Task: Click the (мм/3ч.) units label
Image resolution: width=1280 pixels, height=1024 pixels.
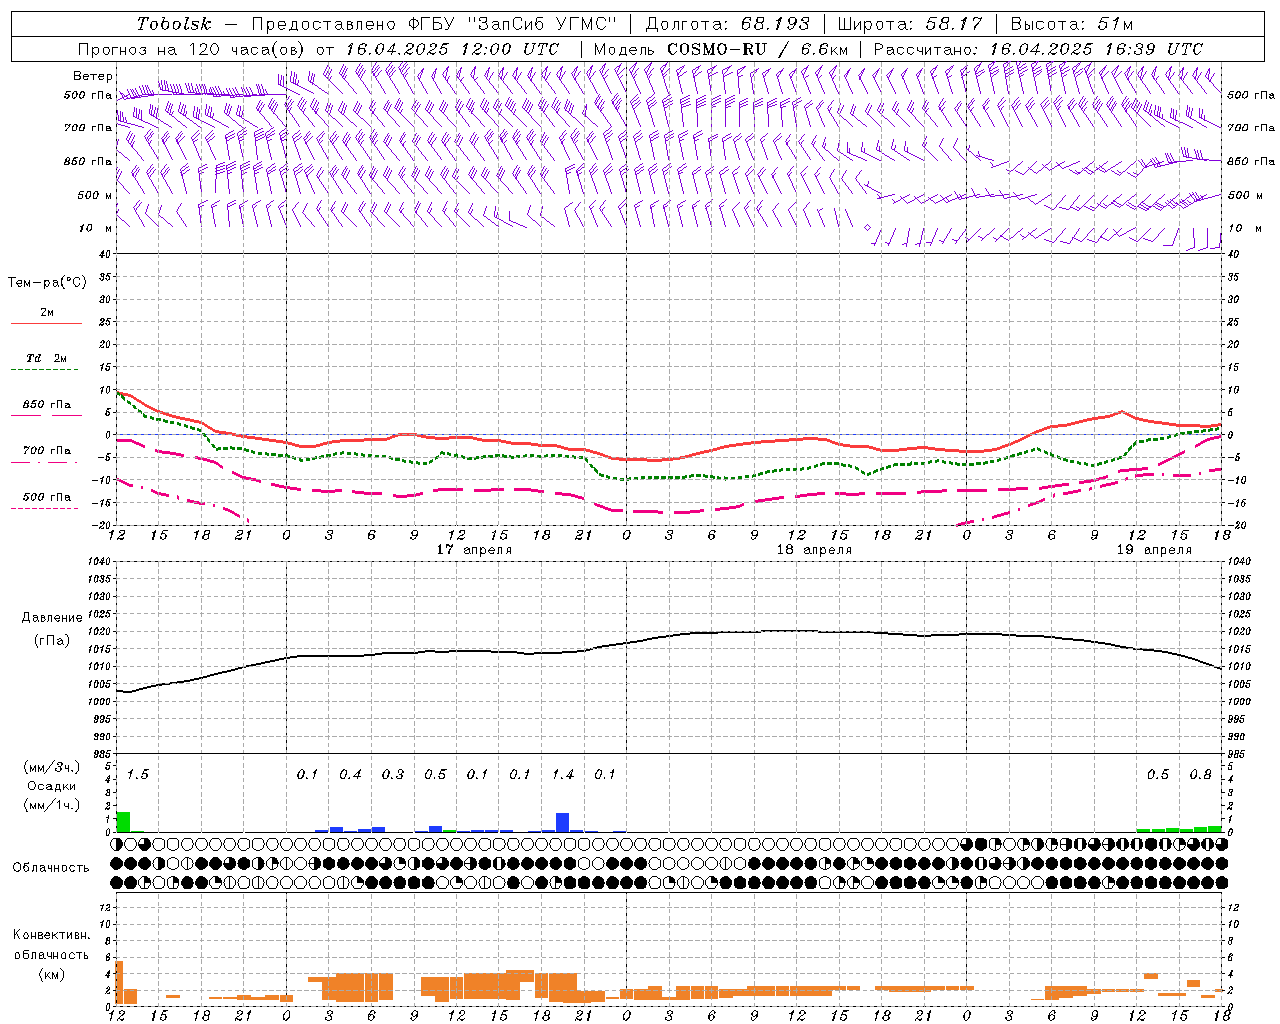Action: (52, 767)
